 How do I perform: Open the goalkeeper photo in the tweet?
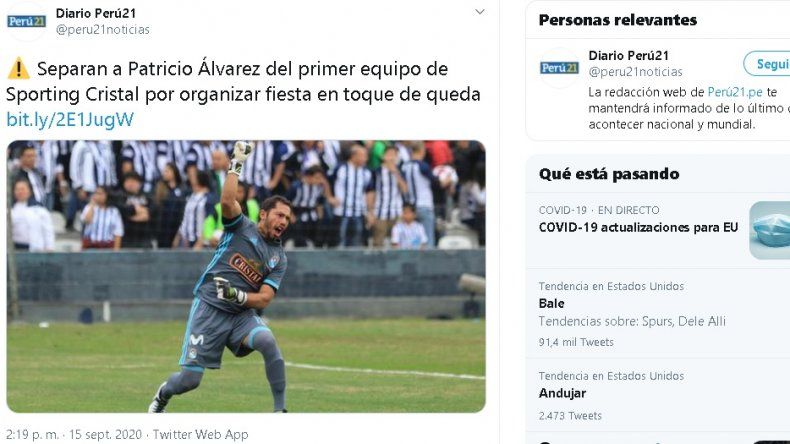246,276
